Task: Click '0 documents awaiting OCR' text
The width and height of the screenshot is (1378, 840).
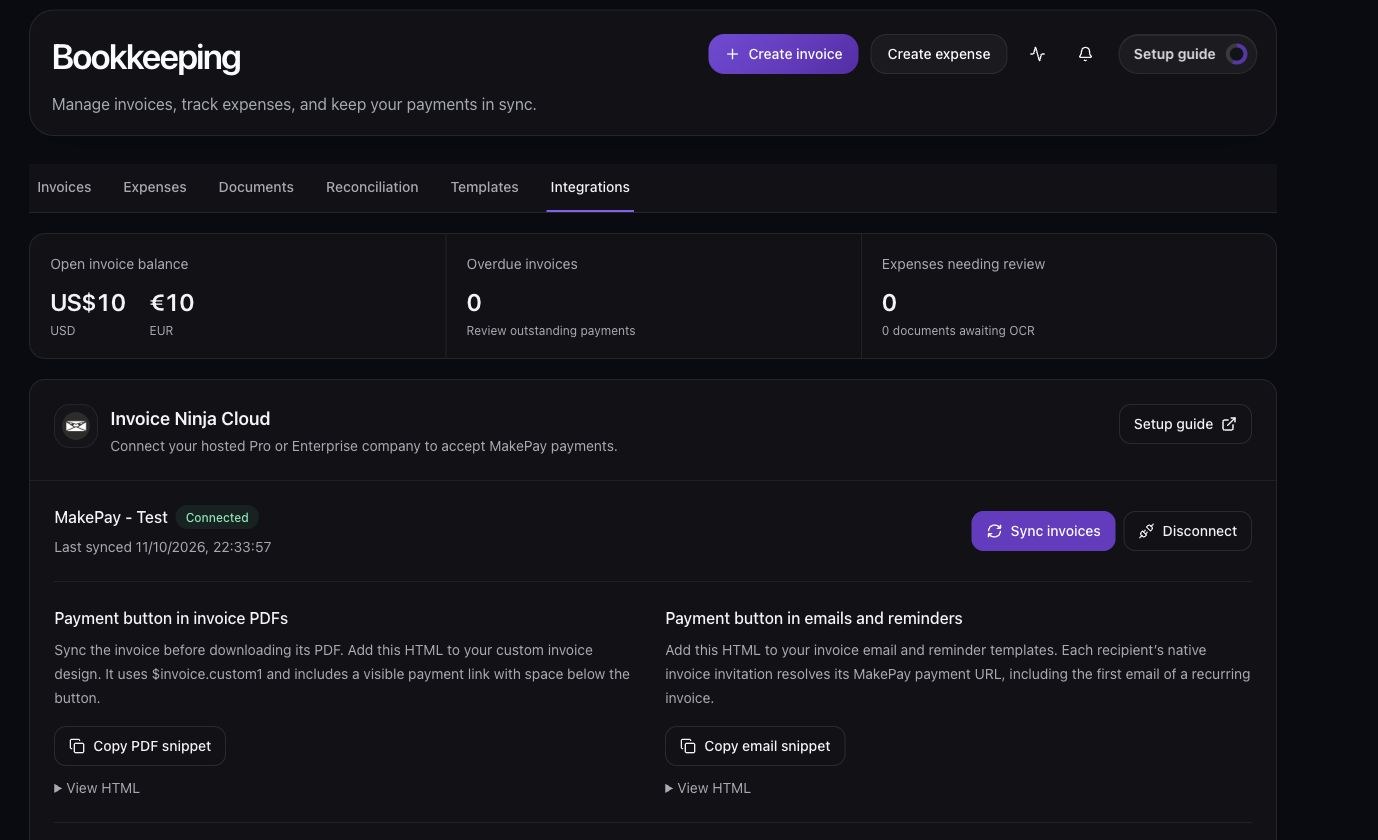Action: point(958,331)
